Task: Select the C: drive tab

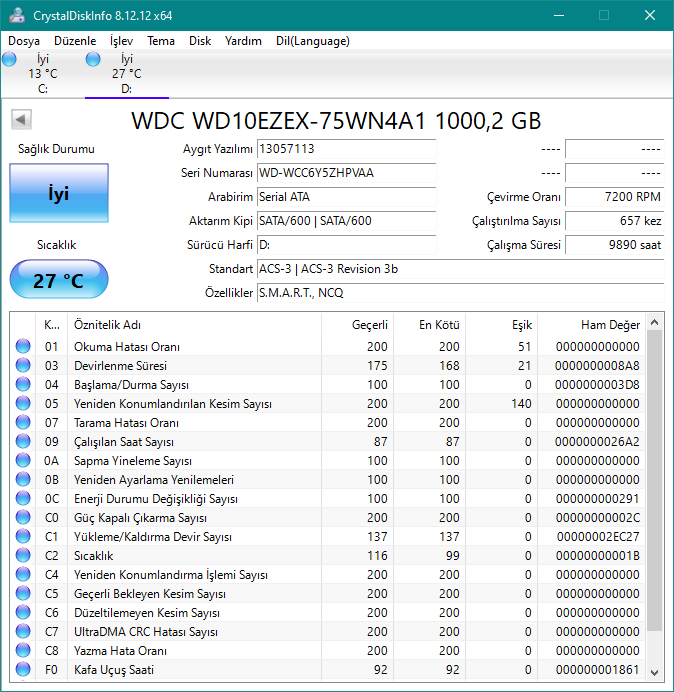Action: (x=43, y=74)
